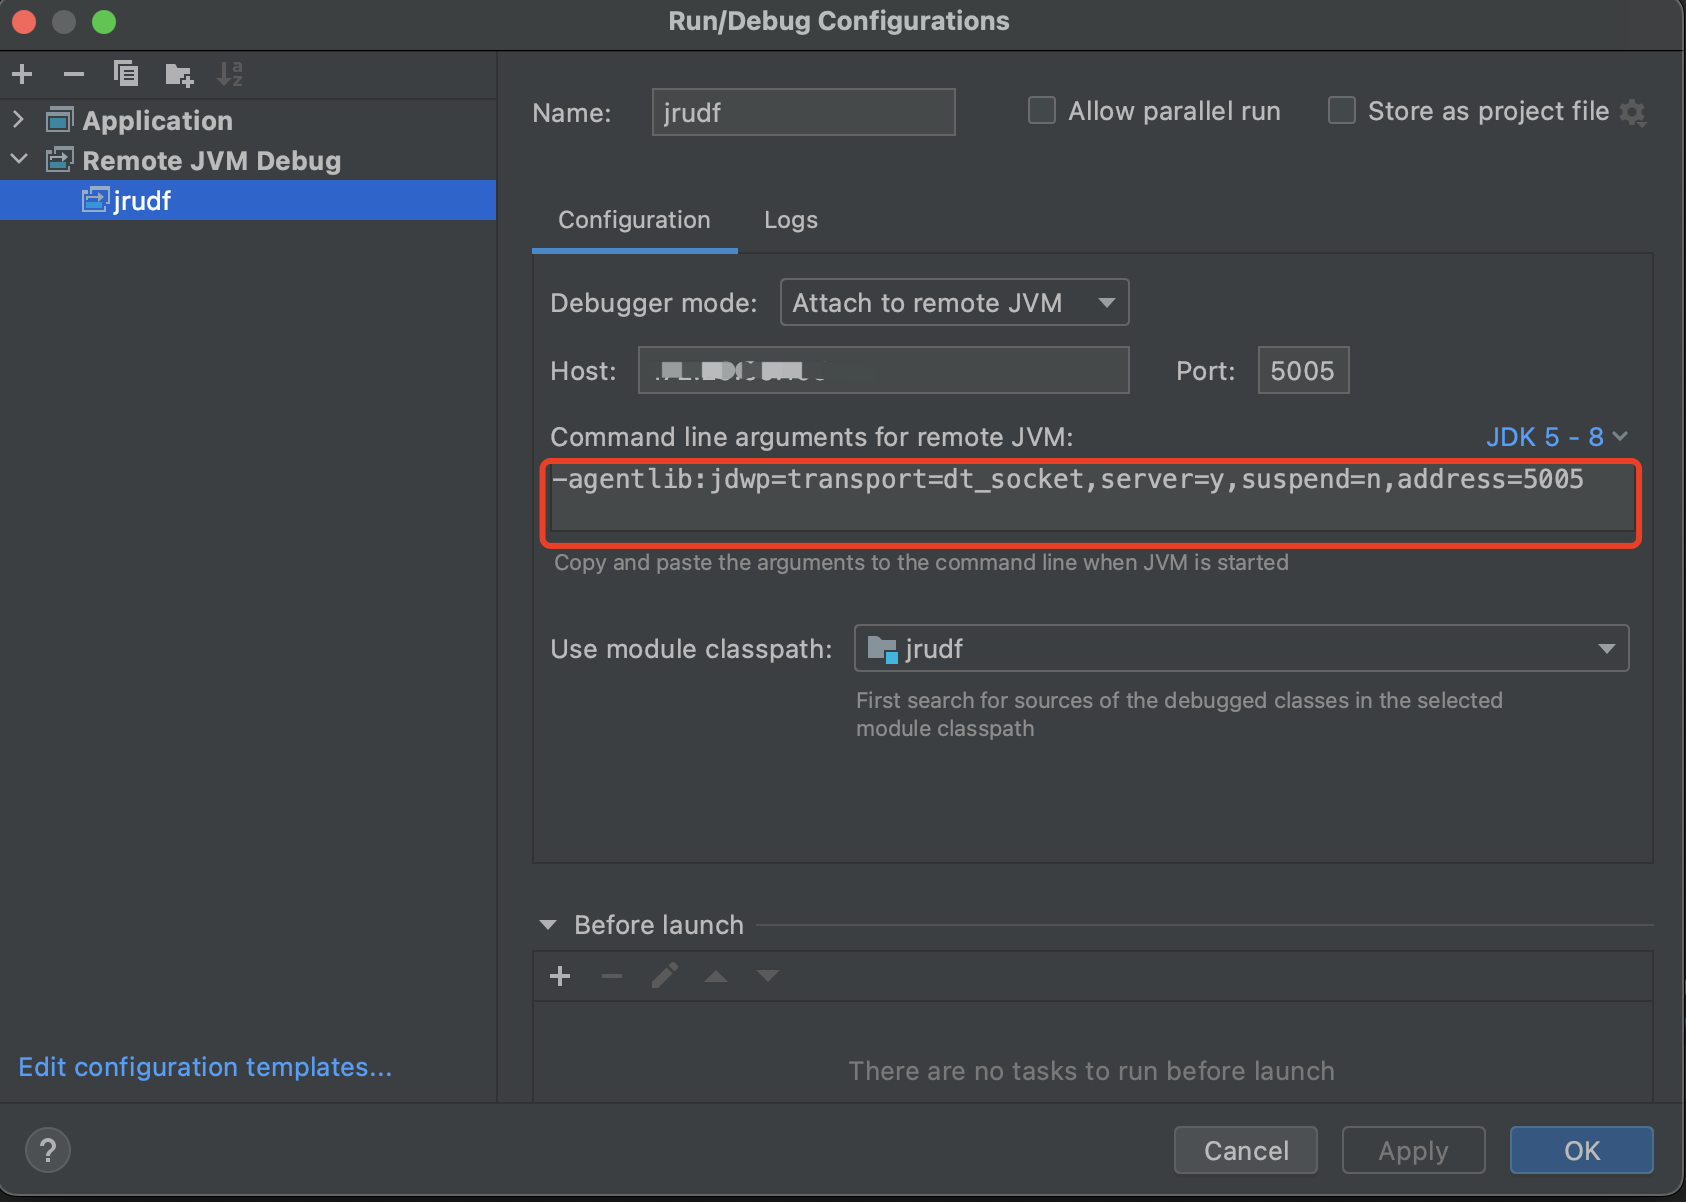
Task: Select the Configuration tab
Action: [634, 220]
